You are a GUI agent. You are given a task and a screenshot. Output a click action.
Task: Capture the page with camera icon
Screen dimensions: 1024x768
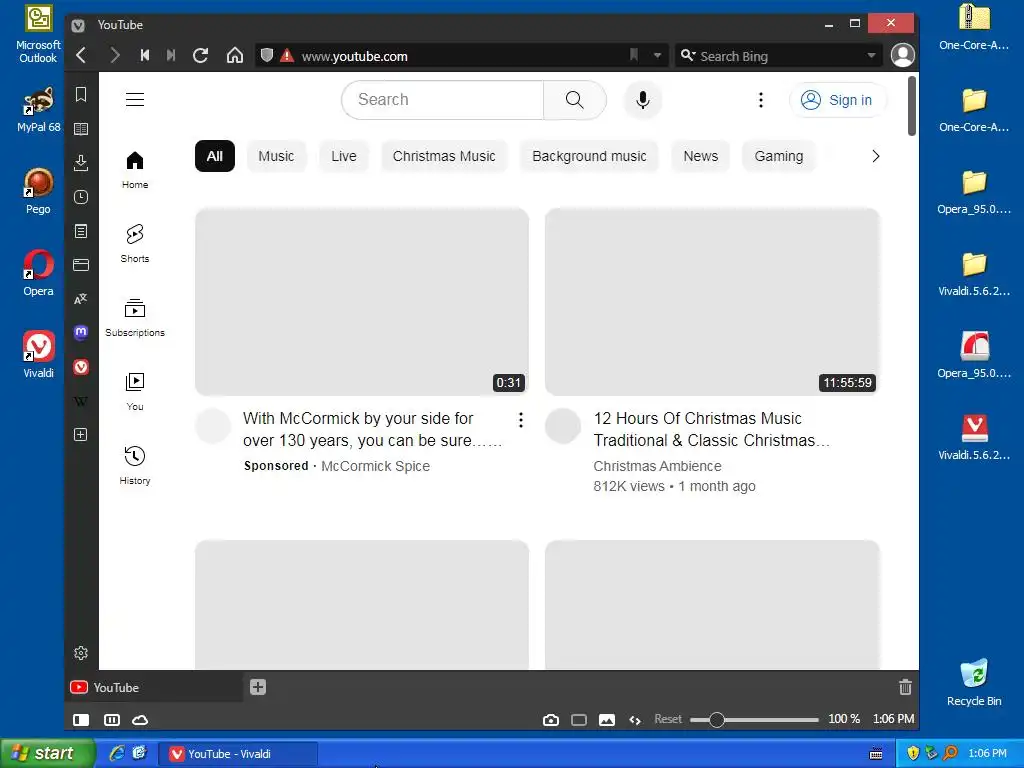551,720
